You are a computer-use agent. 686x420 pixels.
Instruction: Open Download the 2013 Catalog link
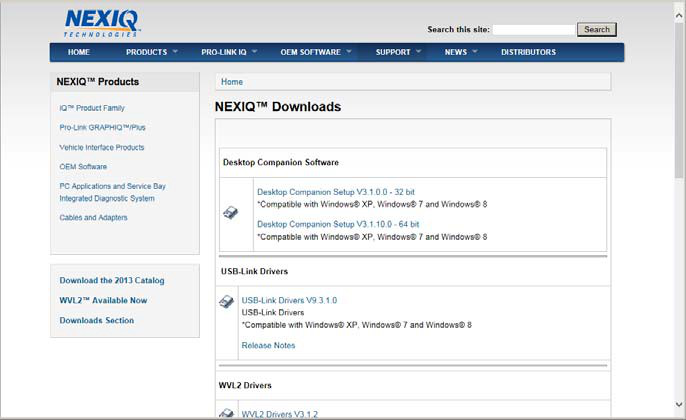pyautogui.click(x=112, y=280)
